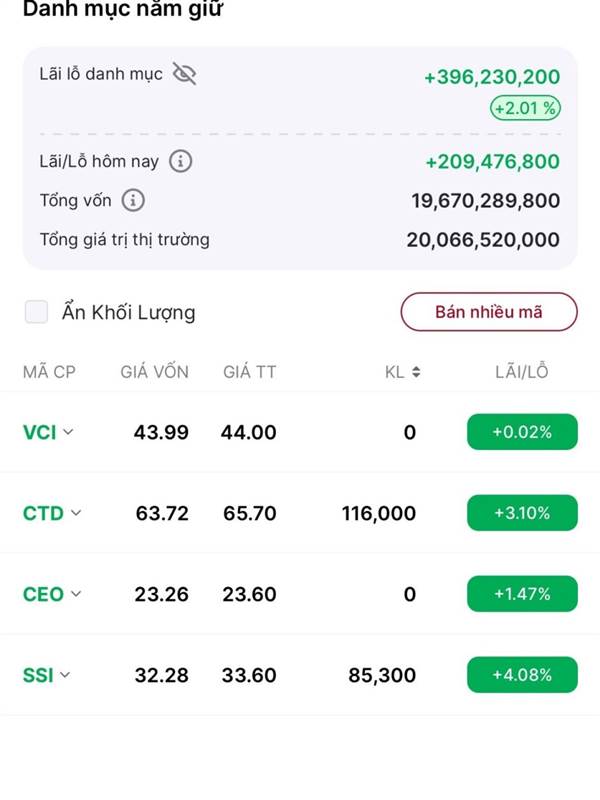
Task: Expand the SSI stock chevron
Action: tap(65, 675)
